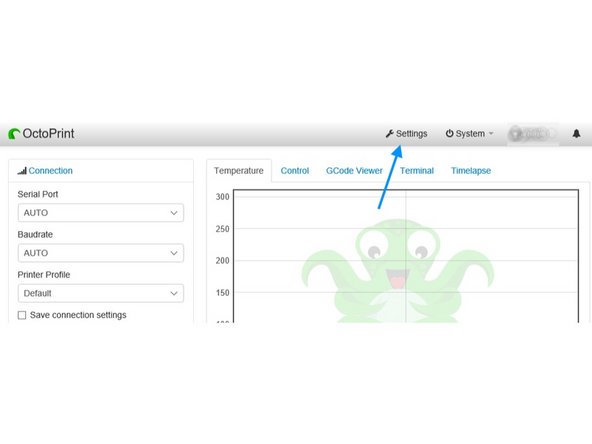
Task: Open the notifications bell
Action: (x=576, y=133)
